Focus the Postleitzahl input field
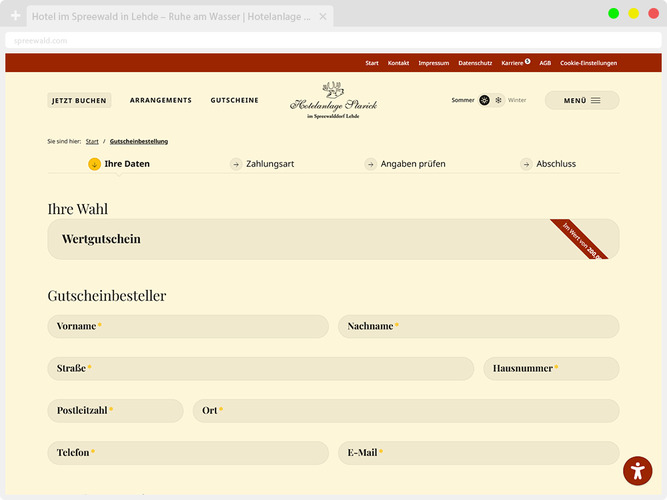The height and width of the screenshot is (500, 667). [x=115, y=411]
